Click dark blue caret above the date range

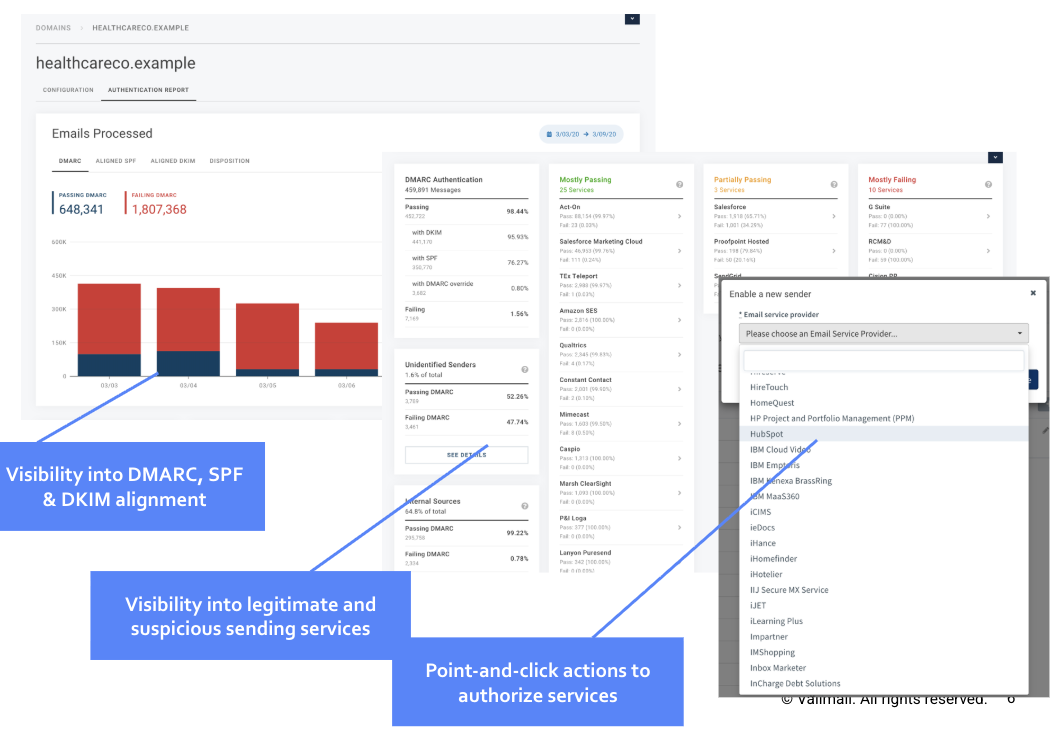tap(631, 18)
